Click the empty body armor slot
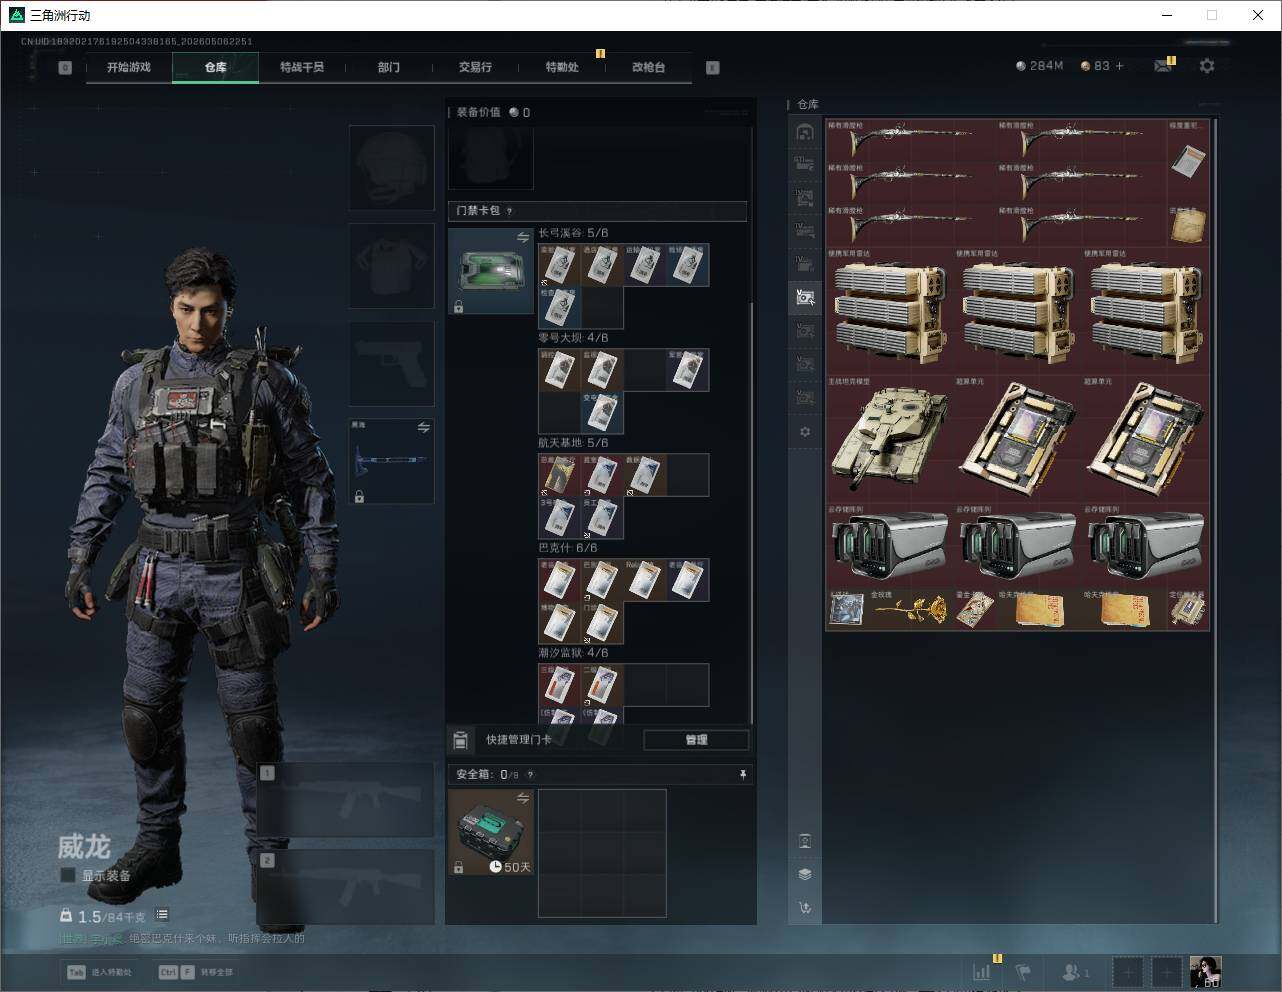1282x992 pixels. coord(391,265)
